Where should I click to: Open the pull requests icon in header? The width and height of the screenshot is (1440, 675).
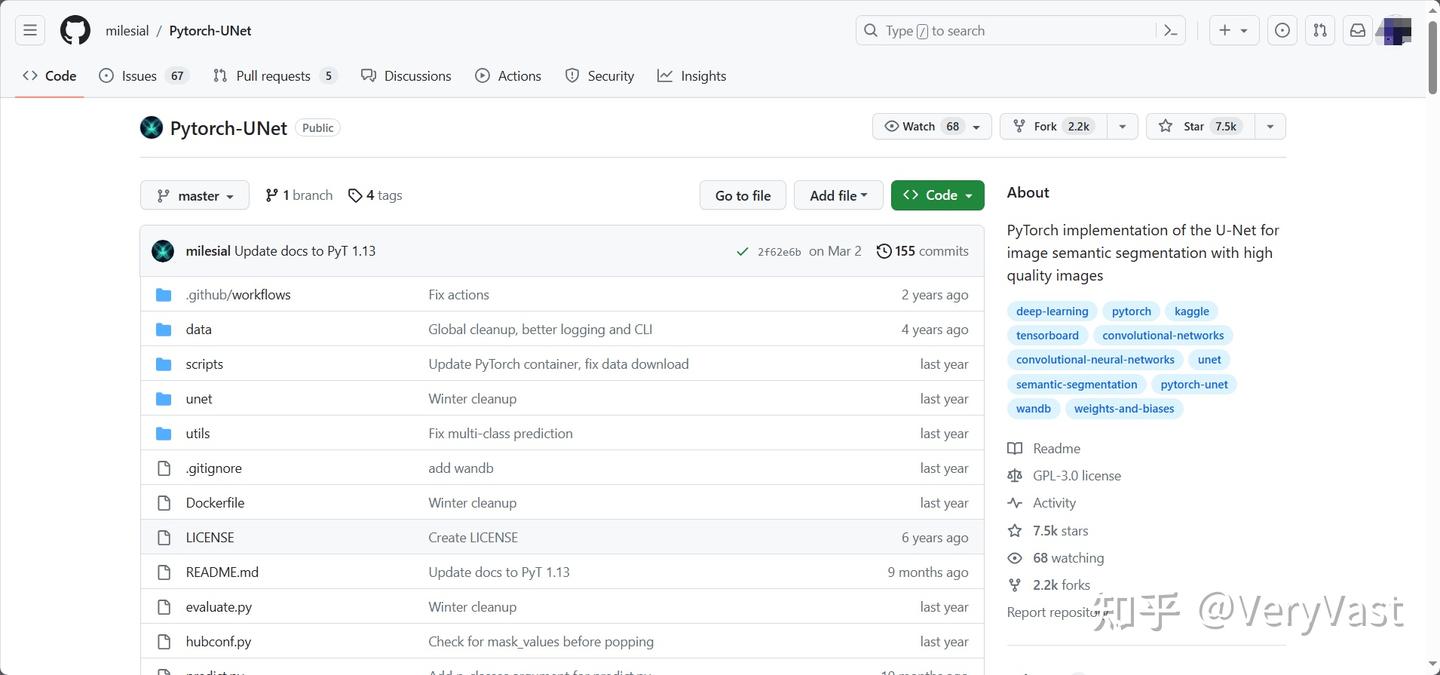tap(1320, 31)
